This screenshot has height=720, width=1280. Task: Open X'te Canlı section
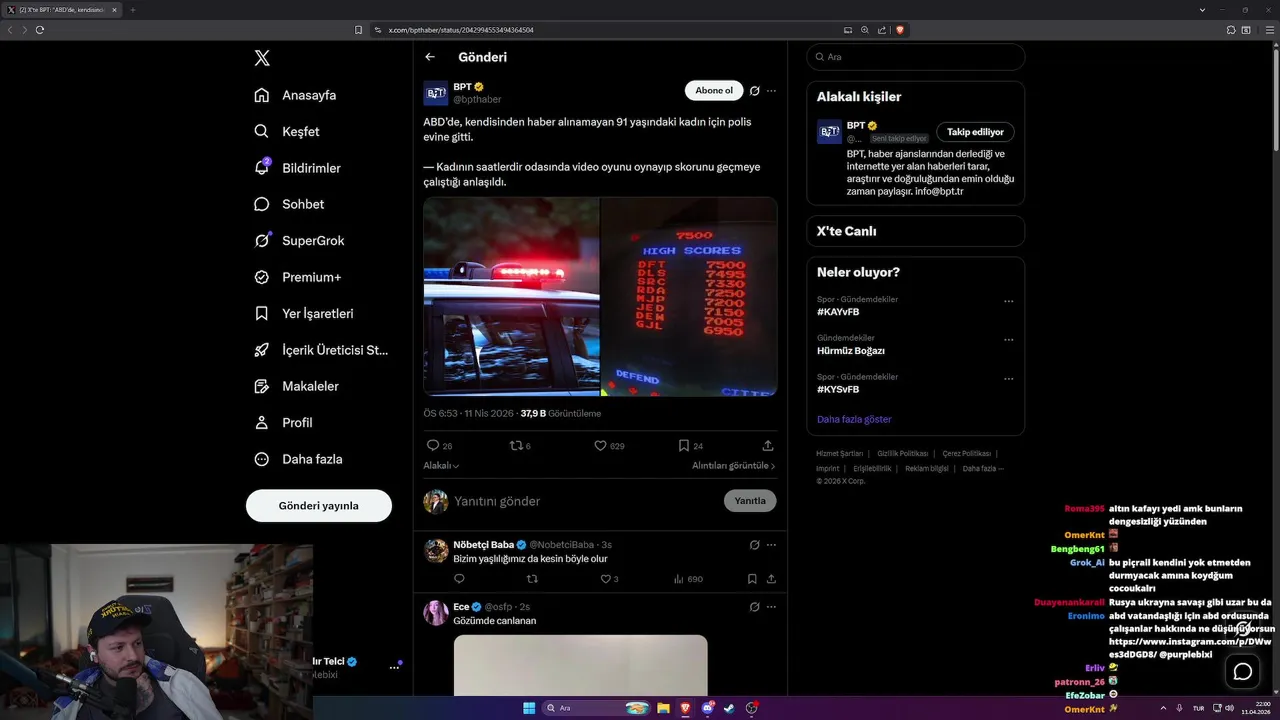click(916, 231)
